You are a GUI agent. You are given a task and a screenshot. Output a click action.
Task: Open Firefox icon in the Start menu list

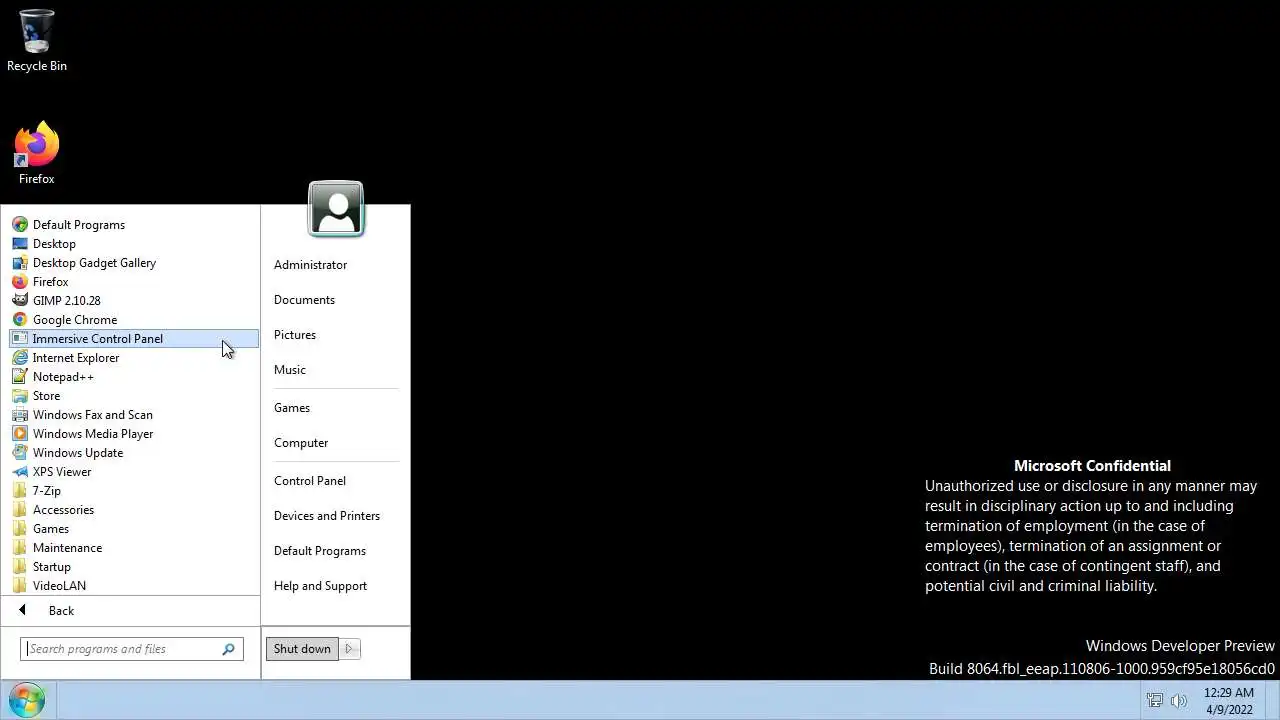pos(20,282)
